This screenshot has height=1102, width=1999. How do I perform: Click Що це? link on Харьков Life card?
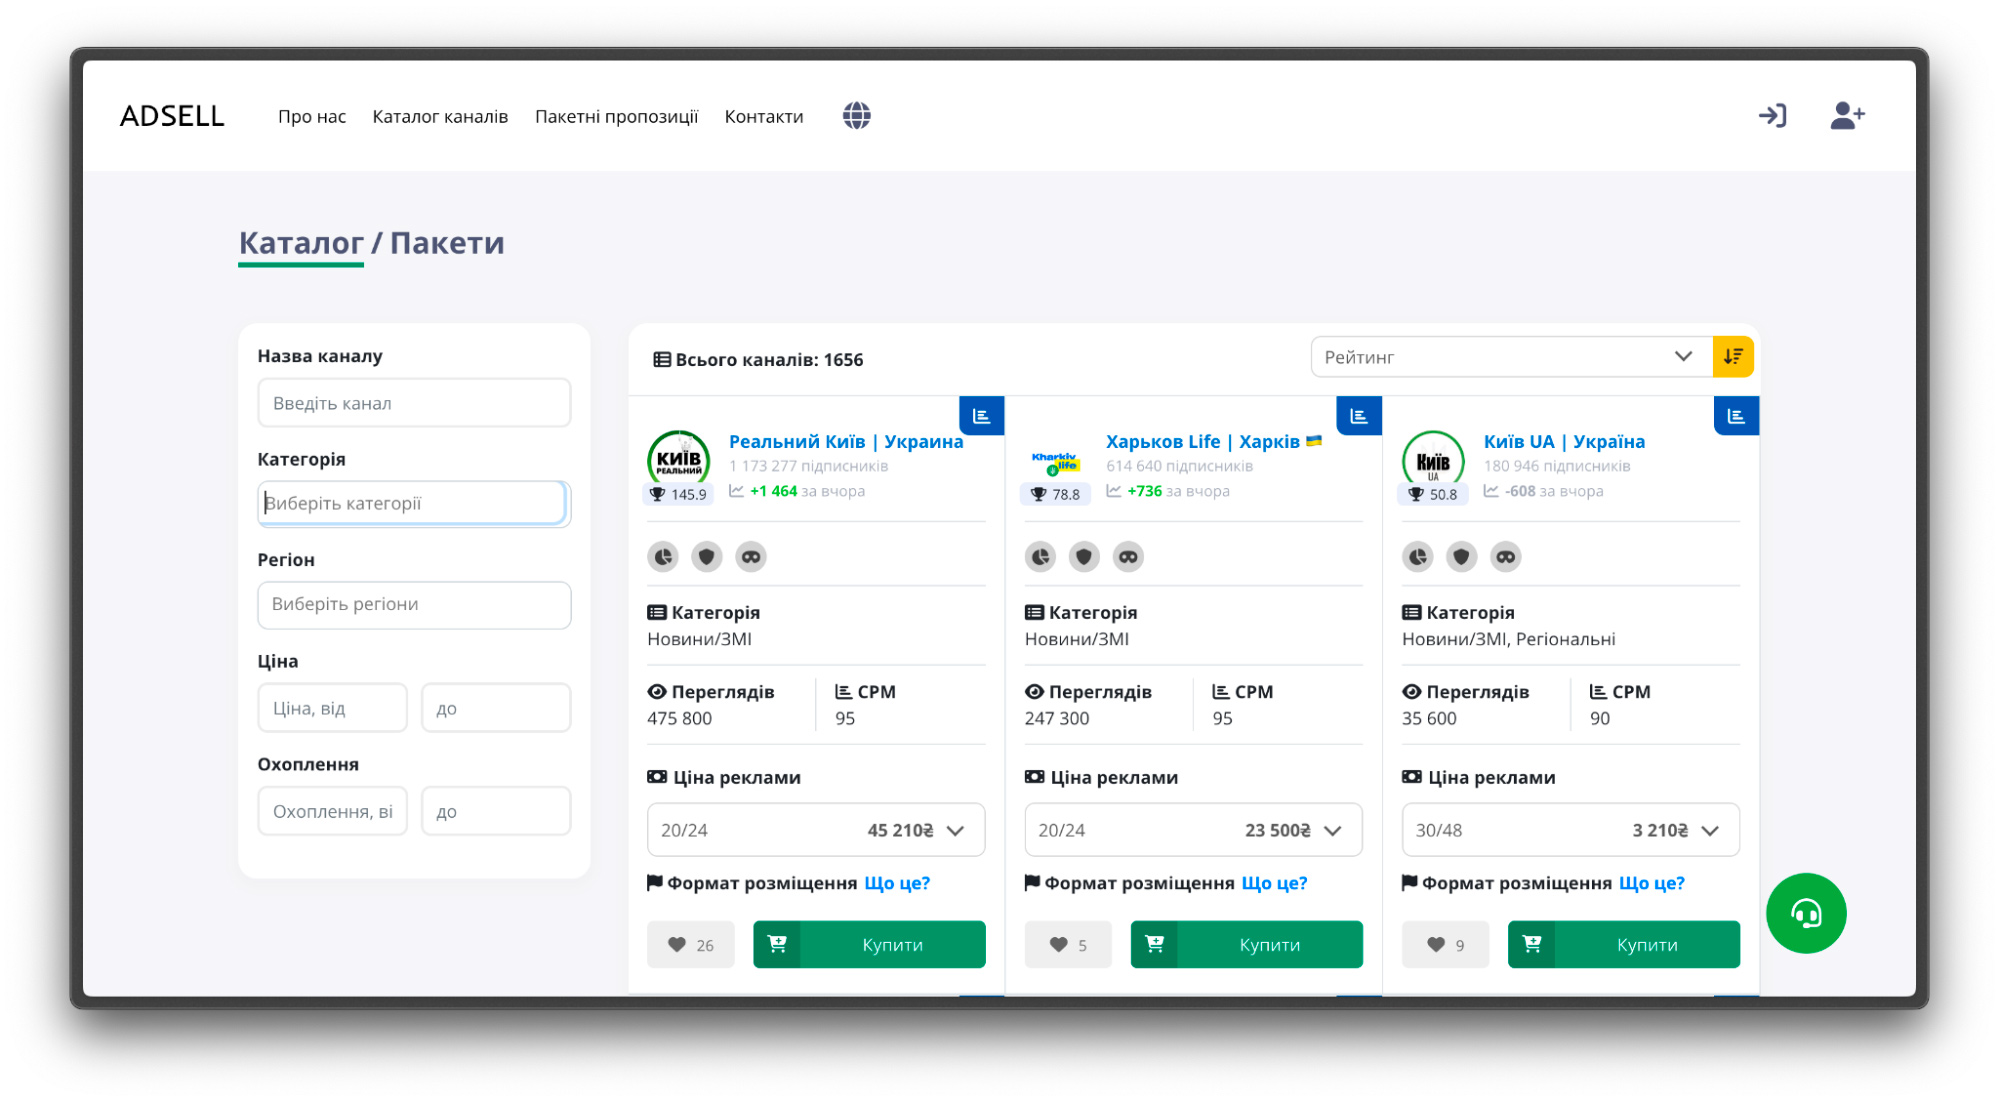tap(1274, 883)
